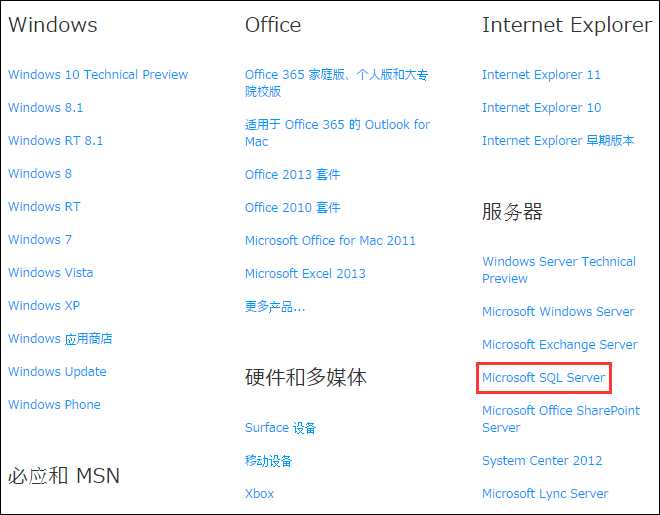This screenshot has height=515, width=660.
Task: Open Windows Server Technical Preview link
Action: point(559,270)
